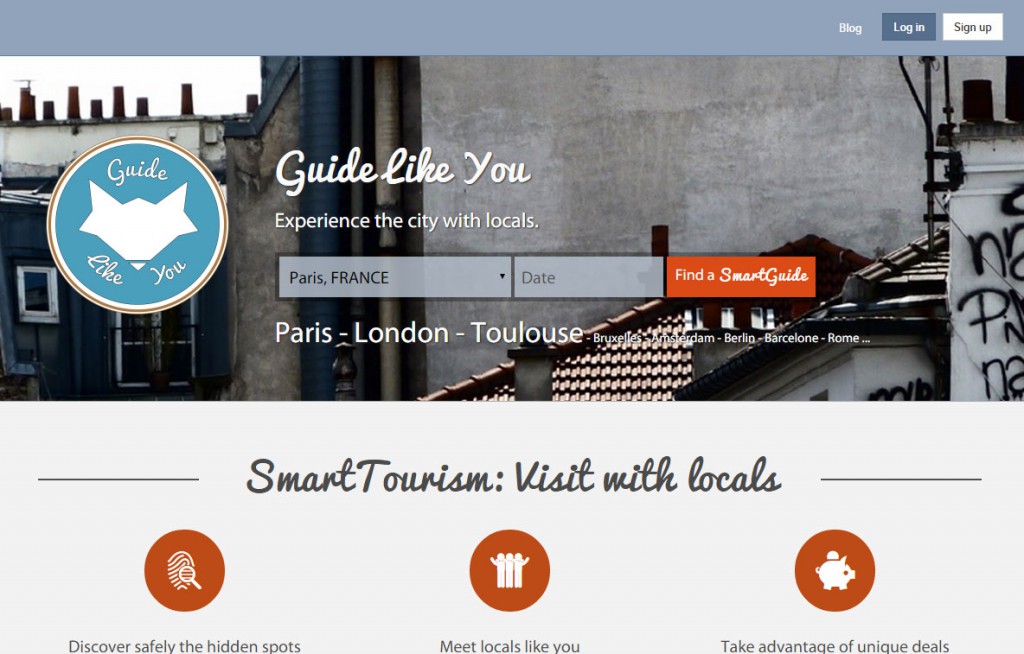Click the fox Guide Like You logo
The height and width of the screenshot is (654, 1024).
point(137,224)
